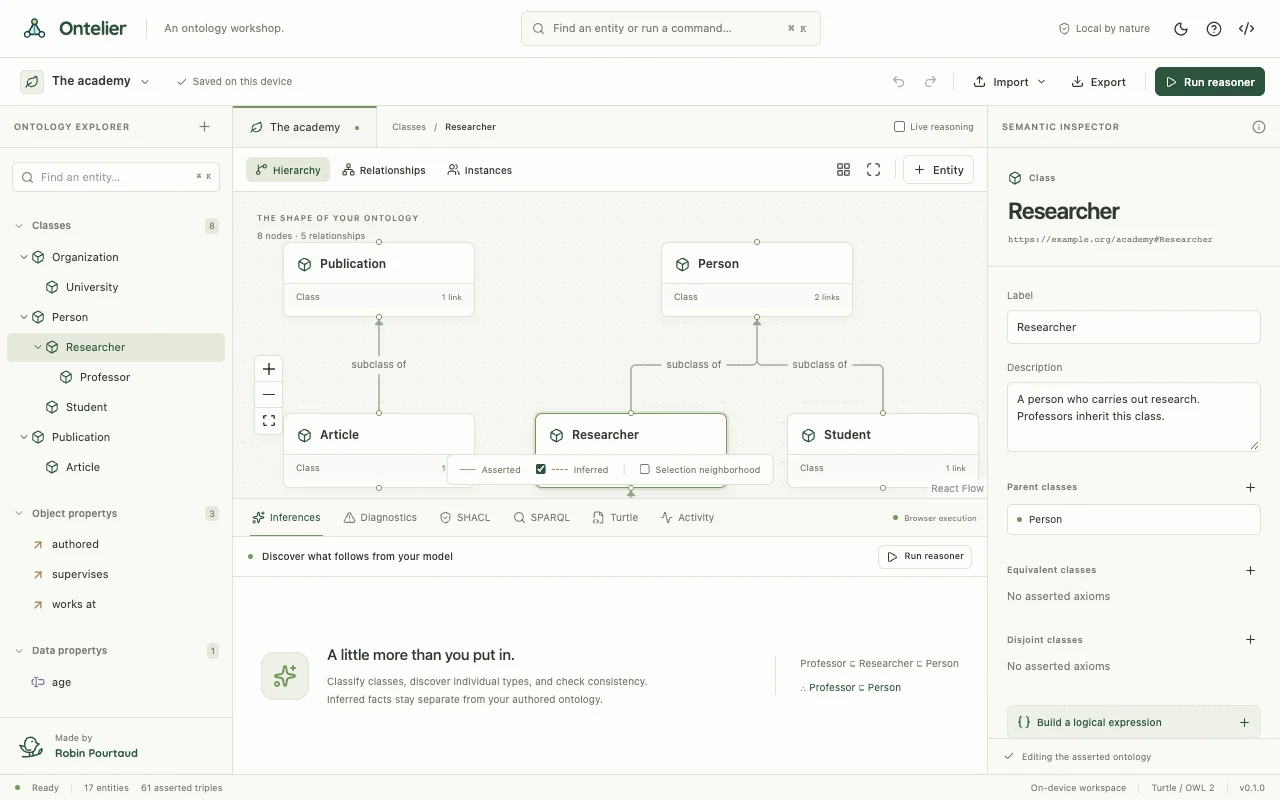Open the Diagnostics tab

click(380, 518)
